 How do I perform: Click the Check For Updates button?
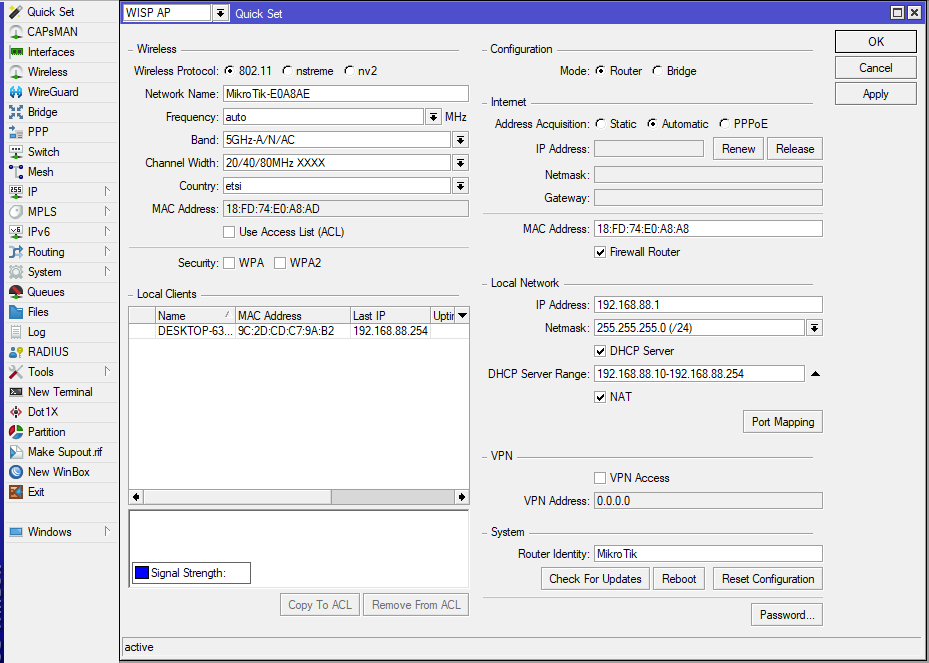pos(594,578)
